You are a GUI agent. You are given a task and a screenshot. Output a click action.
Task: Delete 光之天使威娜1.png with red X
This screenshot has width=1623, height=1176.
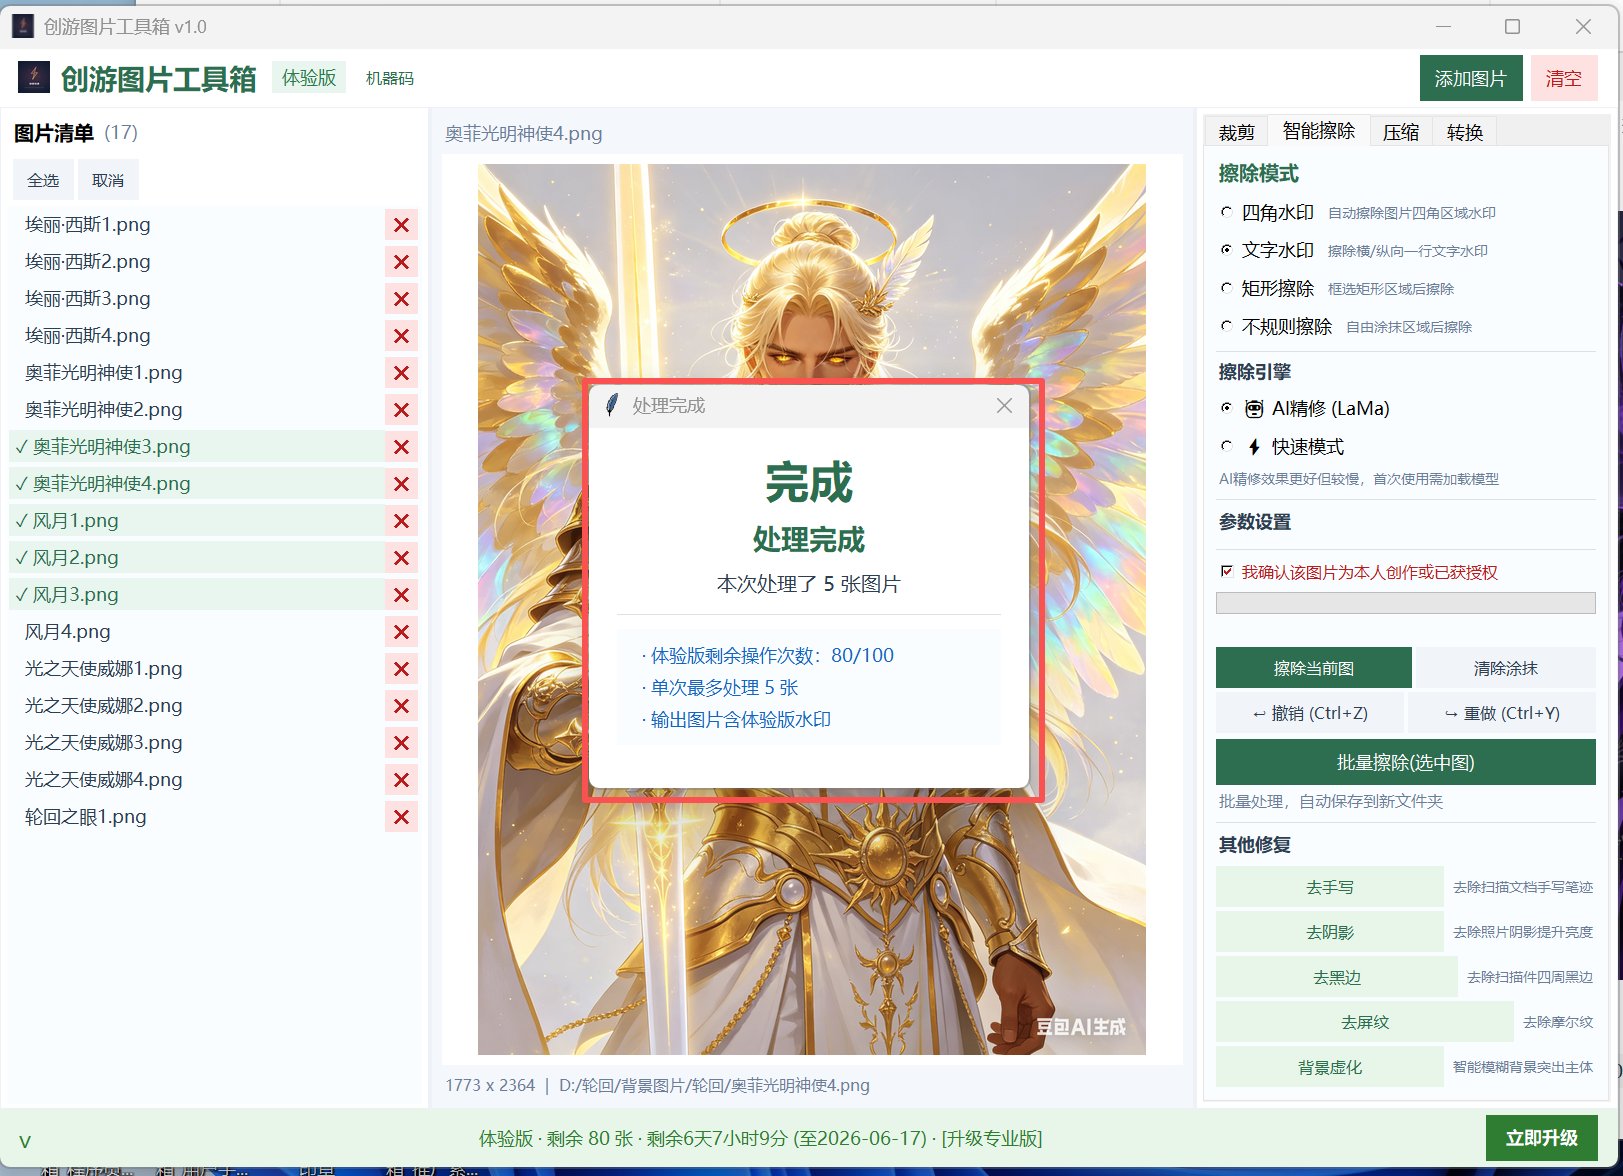pos(401,669)
